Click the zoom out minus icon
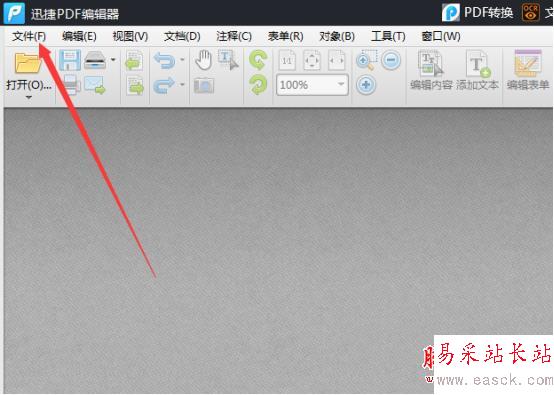554x395 pixels. tap(391, 60)
